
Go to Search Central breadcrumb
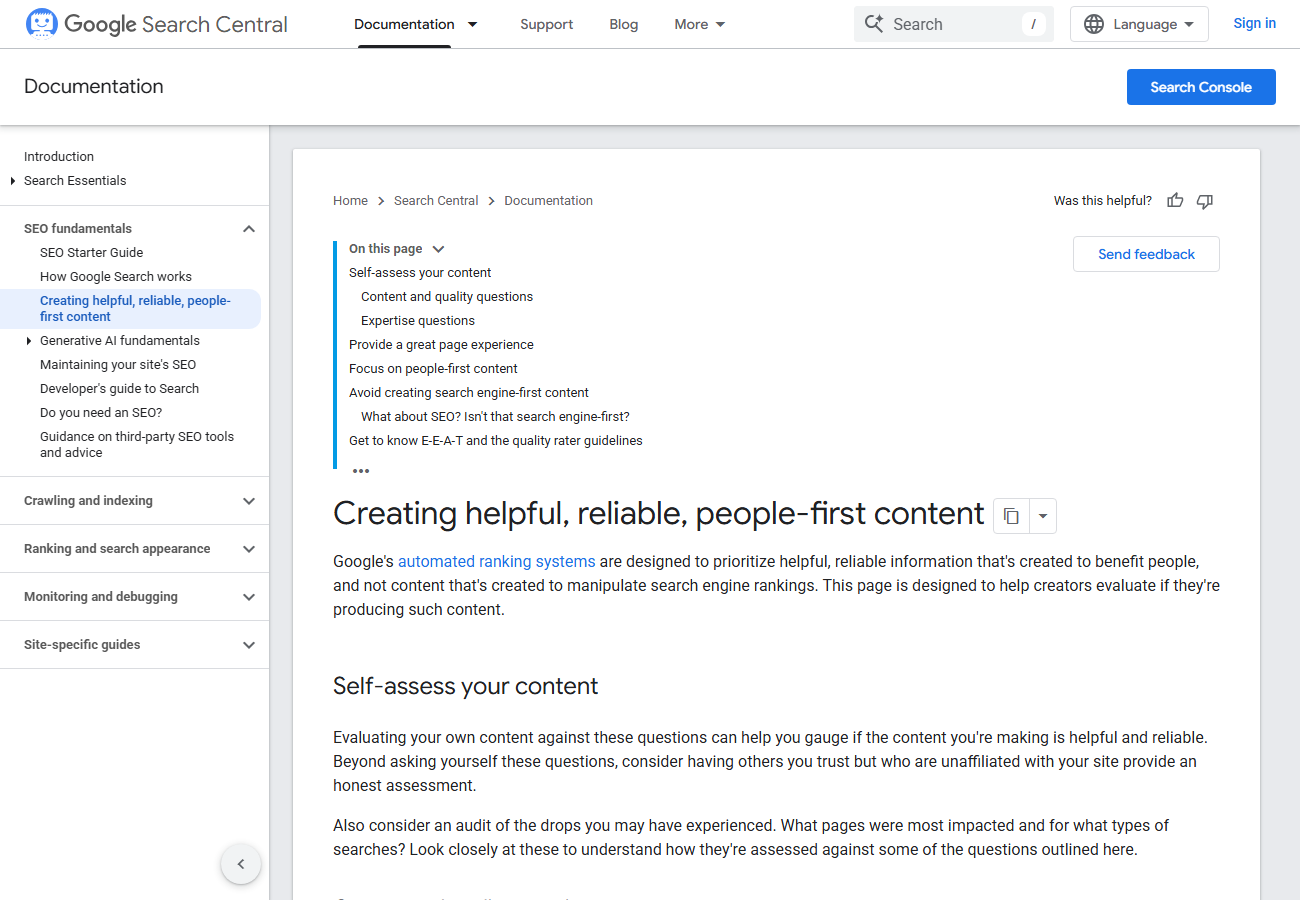436,201
